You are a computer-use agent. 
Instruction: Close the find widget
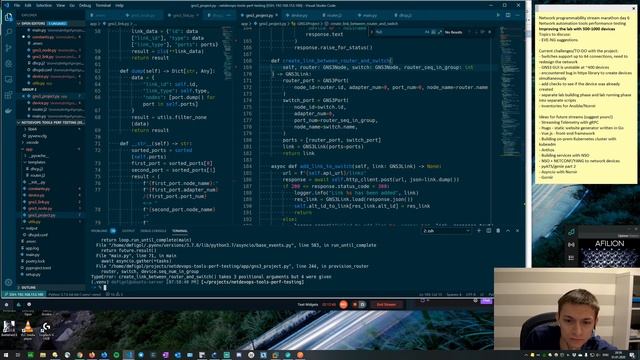click(490, 32)
